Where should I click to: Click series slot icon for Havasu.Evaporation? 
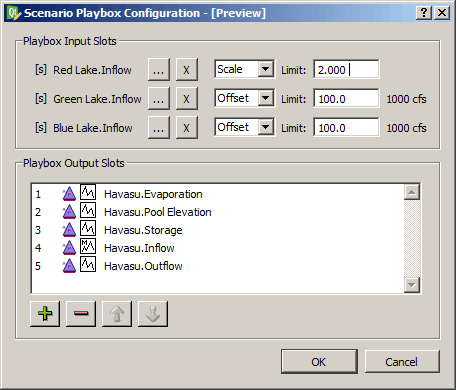(x=88, y=193)
